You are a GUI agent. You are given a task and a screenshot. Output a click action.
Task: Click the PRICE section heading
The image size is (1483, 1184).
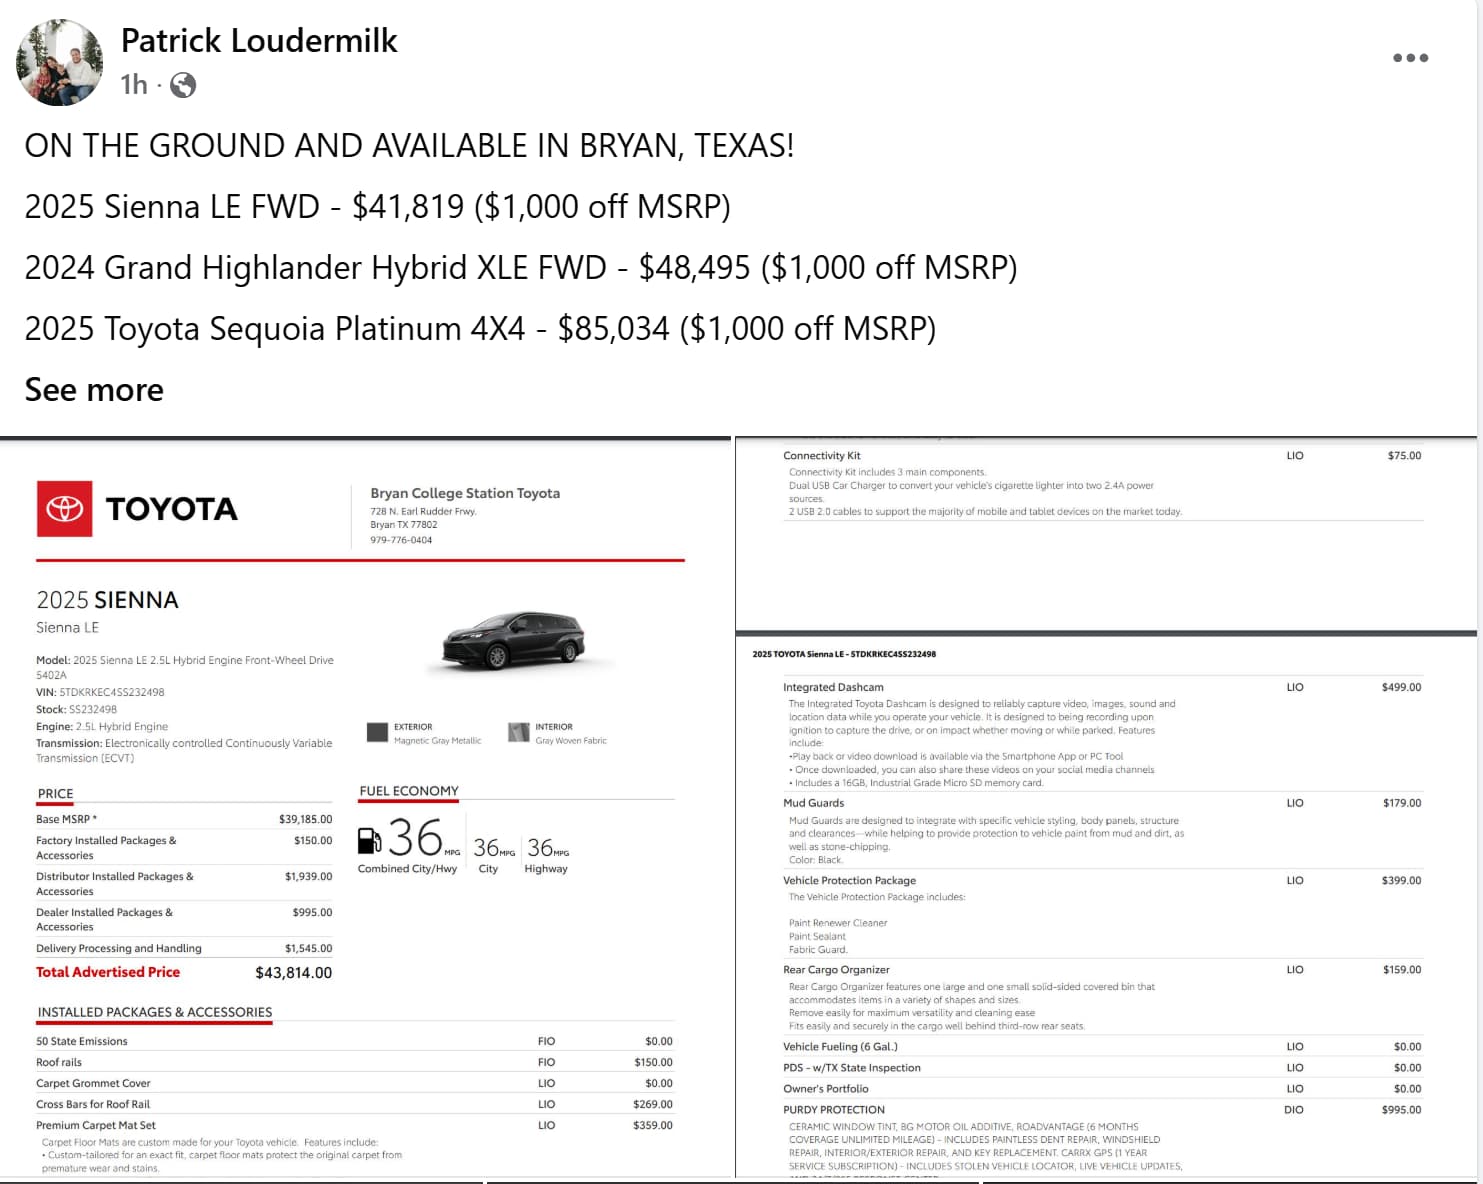pyautogui.click(x=55, y=794)
